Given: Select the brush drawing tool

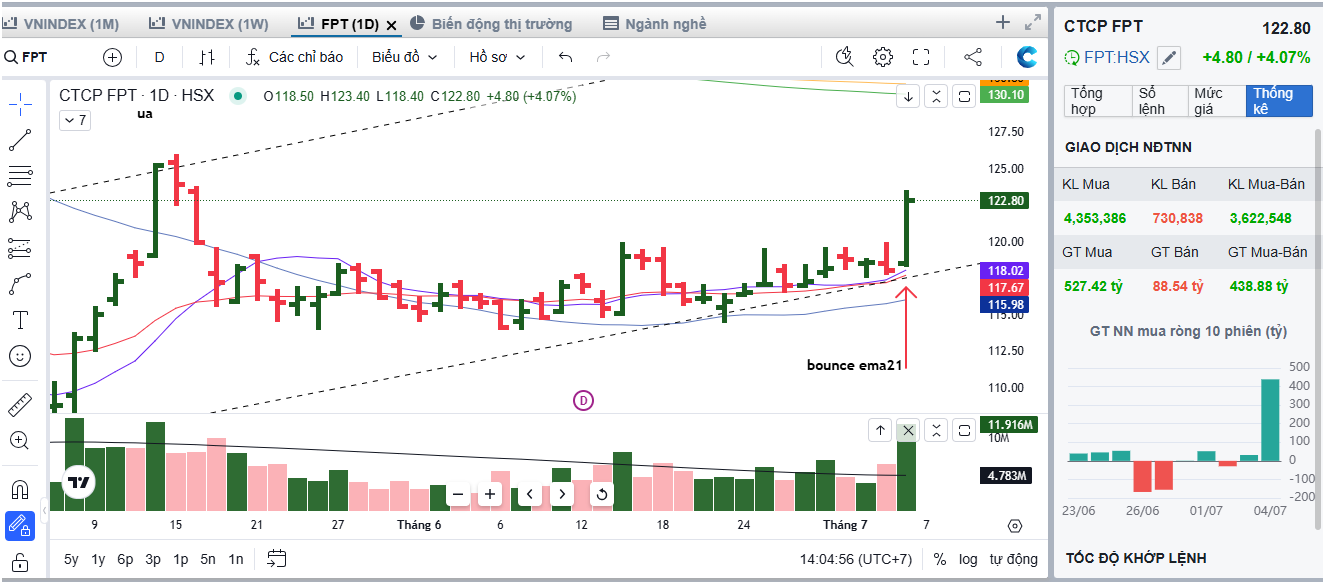Looking at the screenshot, I should pos(20,284).
